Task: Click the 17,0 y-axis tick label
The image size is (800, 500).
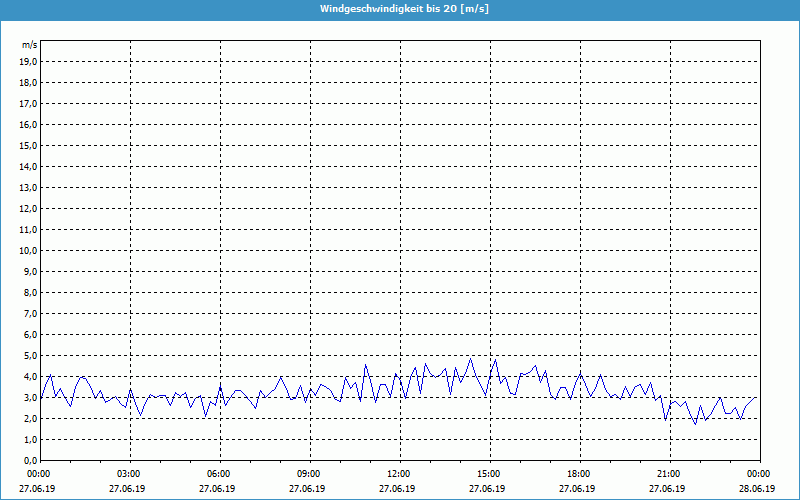Action: pyautogui.click(x=29, y=103)
